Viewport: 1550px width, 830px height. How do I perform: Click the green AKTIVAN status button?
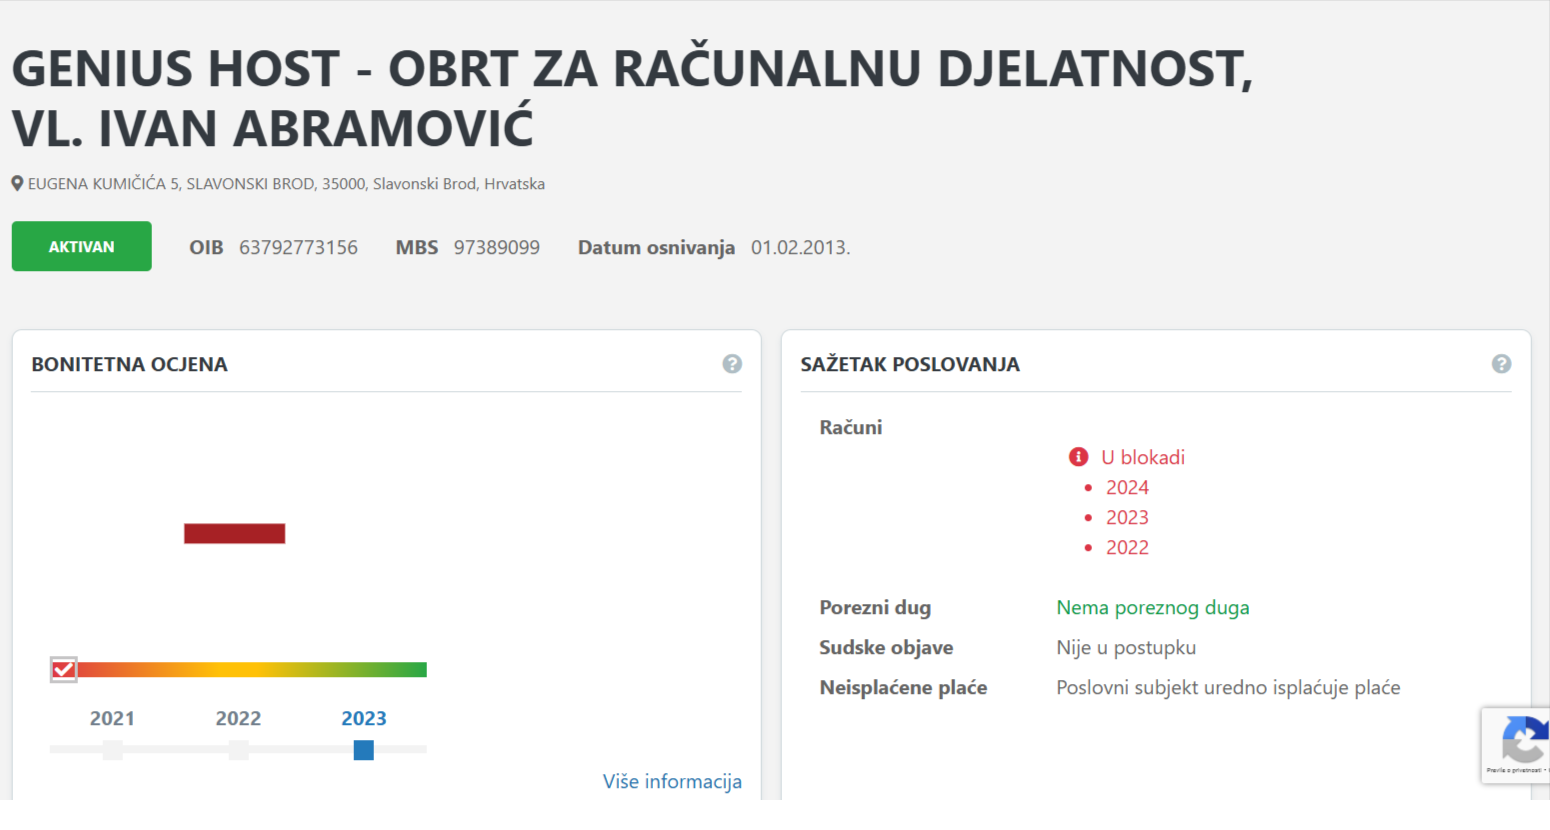(x=82, y=246)
